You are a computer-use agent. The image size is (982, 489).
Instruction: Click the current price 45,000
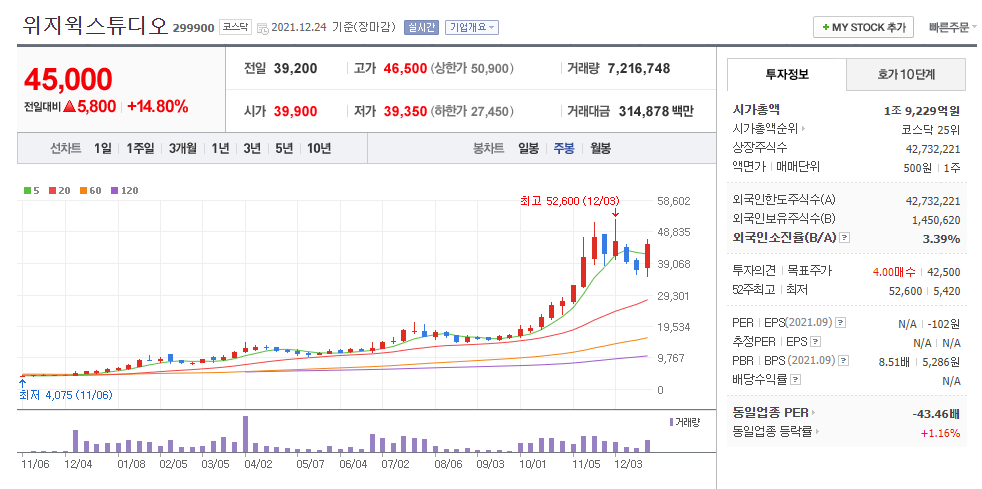coord(68,79)
